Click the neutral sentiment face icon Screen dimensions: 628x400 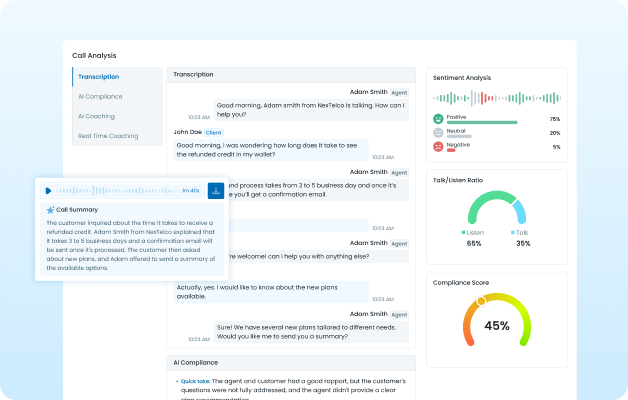point(438,133)
